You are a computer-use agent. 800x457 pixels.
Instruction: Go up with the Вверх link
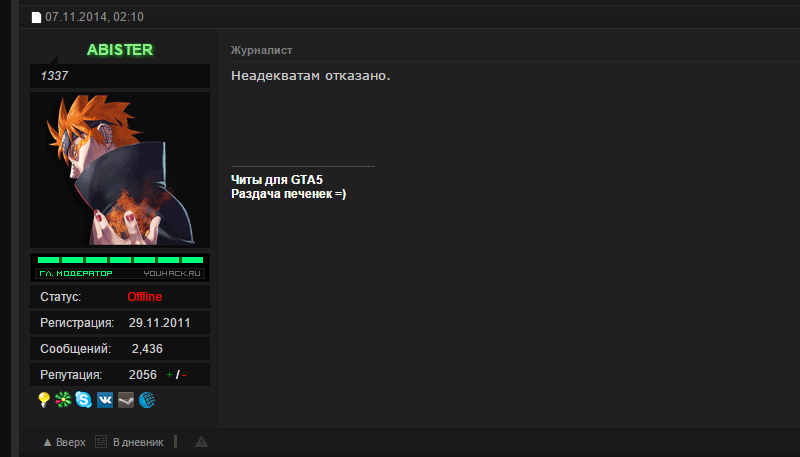click(x=64, y=442)
